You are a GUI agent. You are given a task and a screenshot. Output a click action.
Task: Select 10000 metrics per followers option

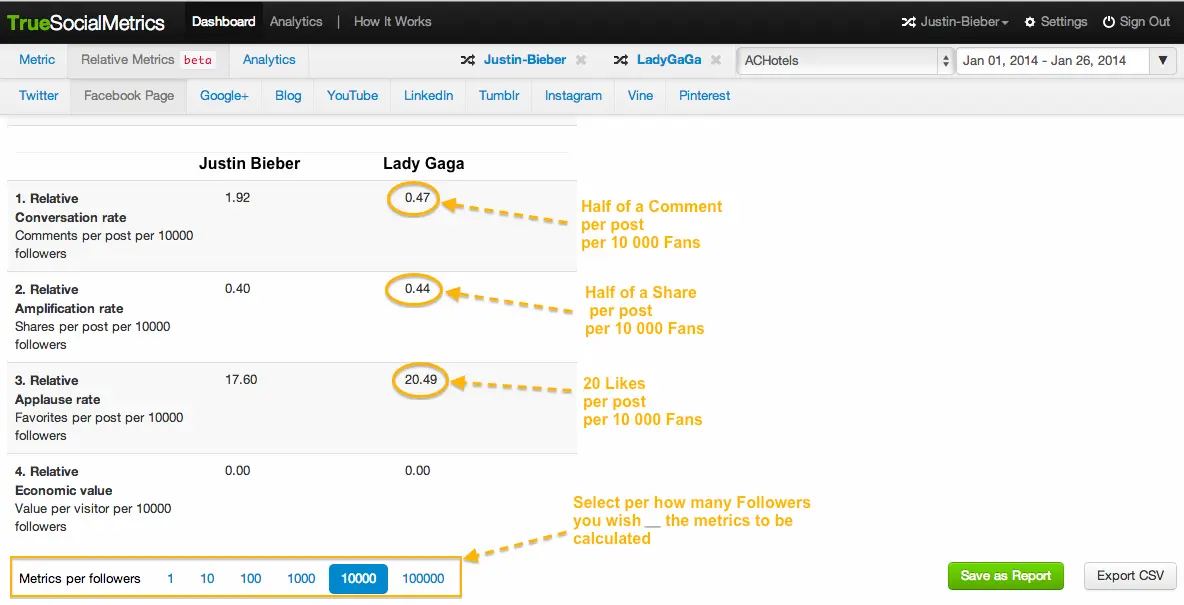click(x=358, y=578)
